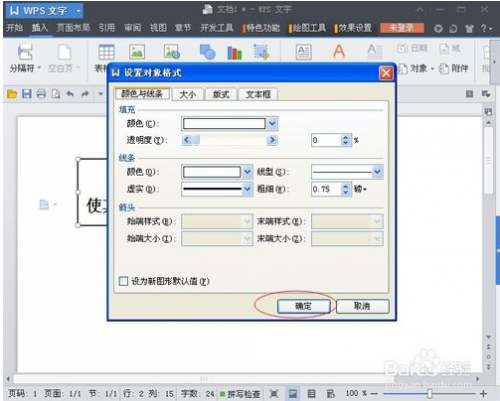Select web layout view in status bar
500x401 pixels.
click(x=330, y=394)
